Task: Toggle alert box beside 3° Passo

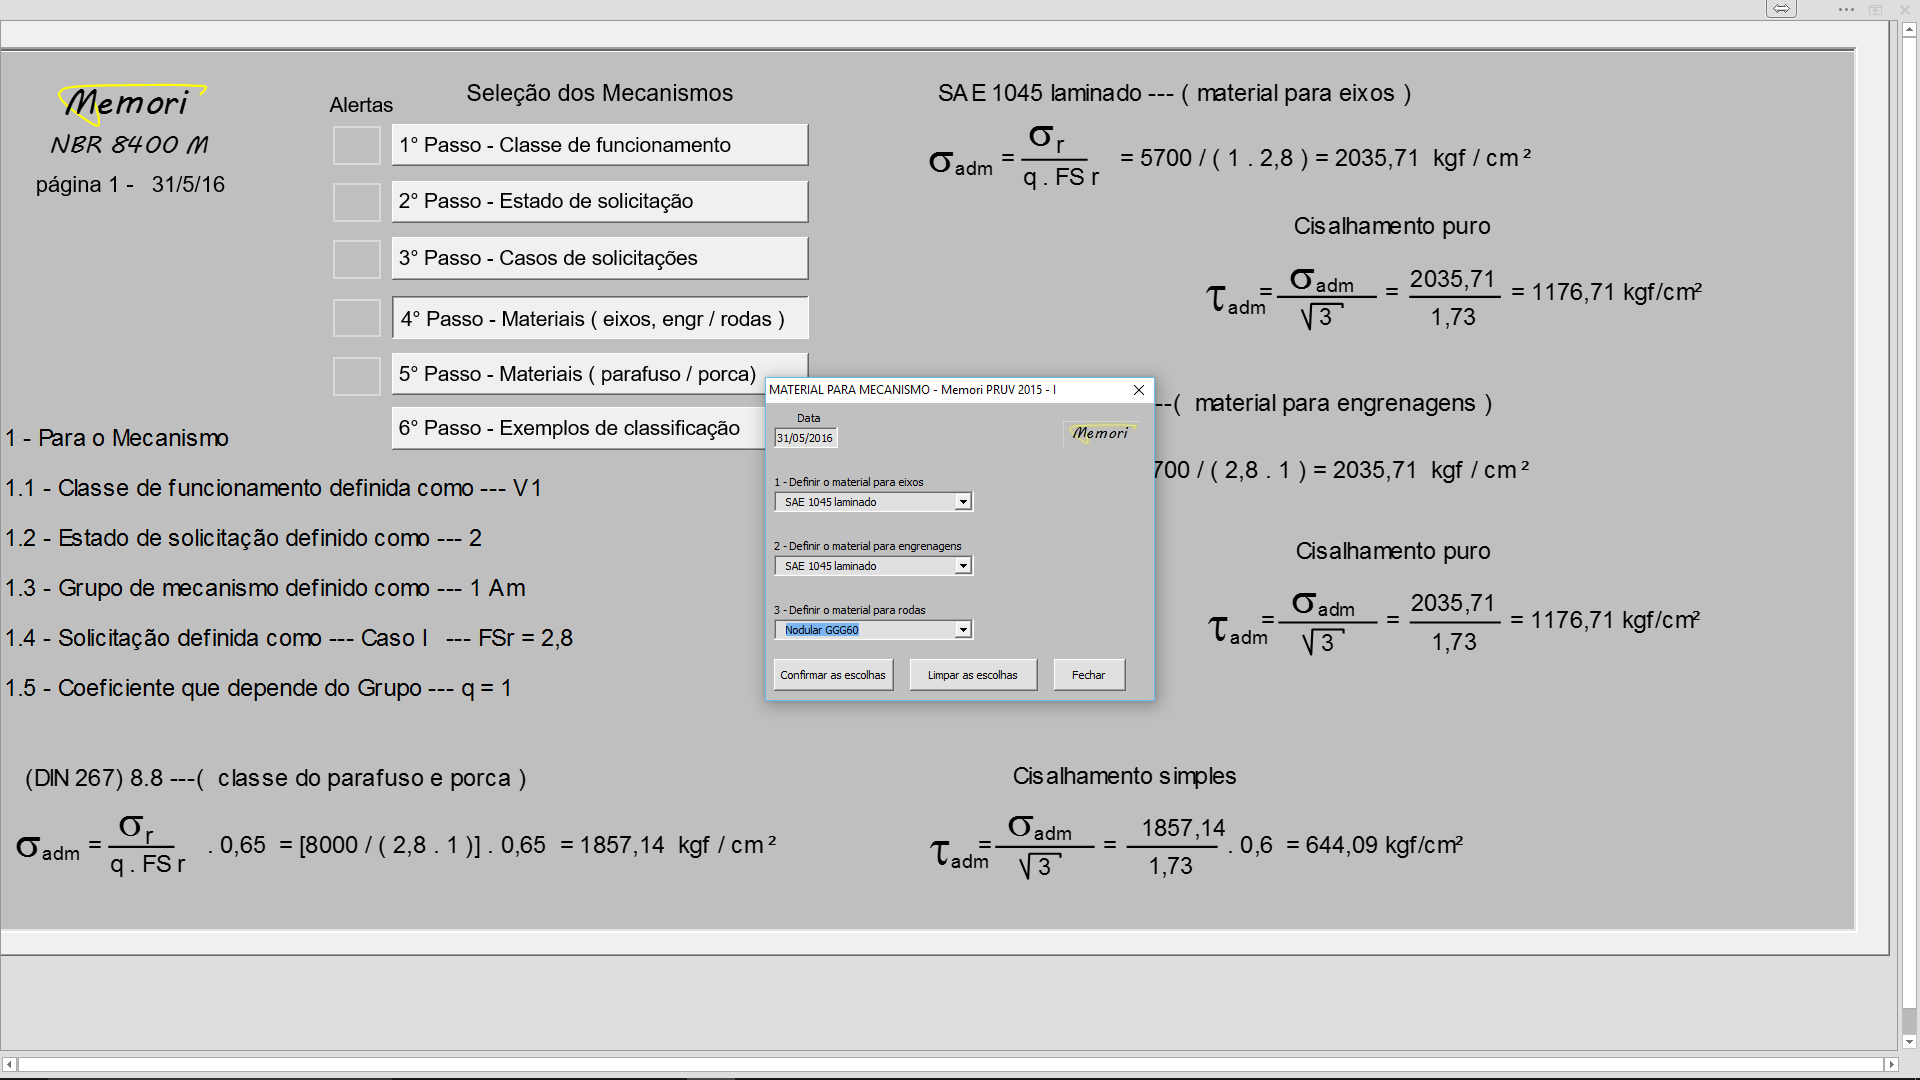Action: [x=356, y=259]
